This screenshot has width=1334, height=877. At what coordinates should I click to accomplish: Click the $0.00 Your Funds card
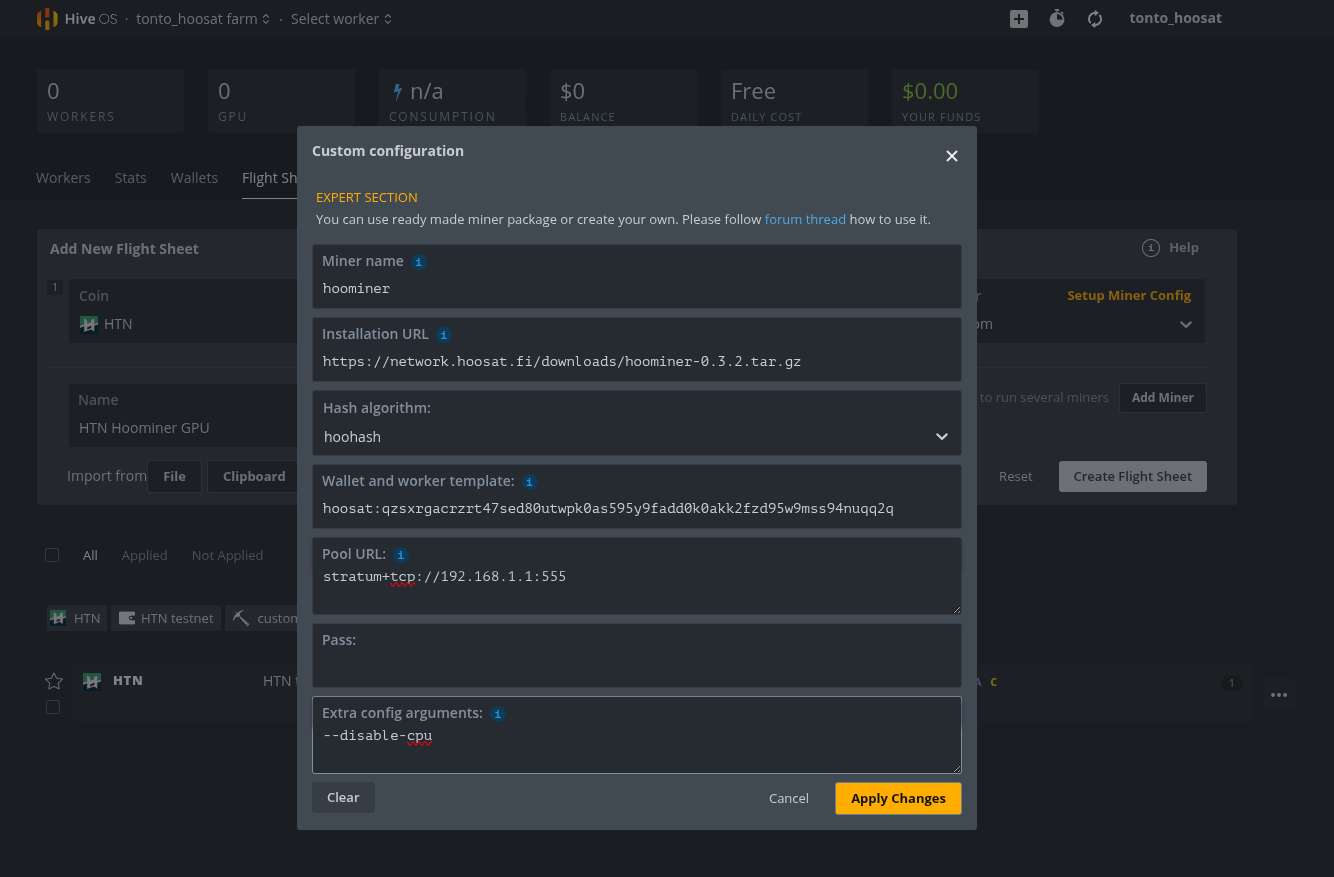965,101
